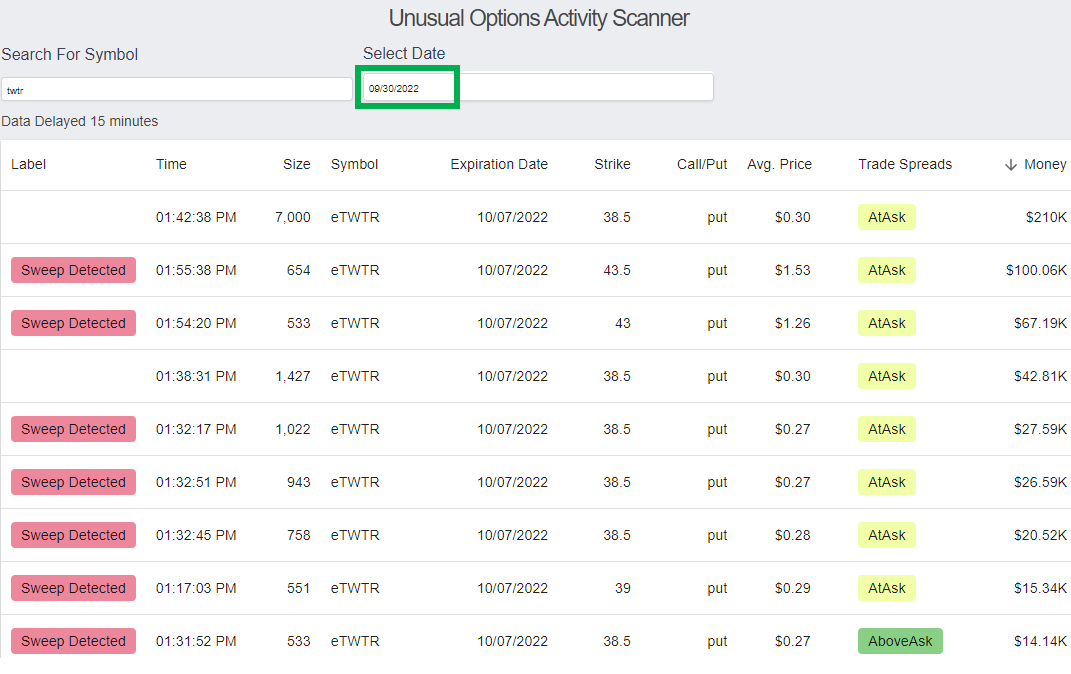Click the time 01:38:31 PM

196,376
